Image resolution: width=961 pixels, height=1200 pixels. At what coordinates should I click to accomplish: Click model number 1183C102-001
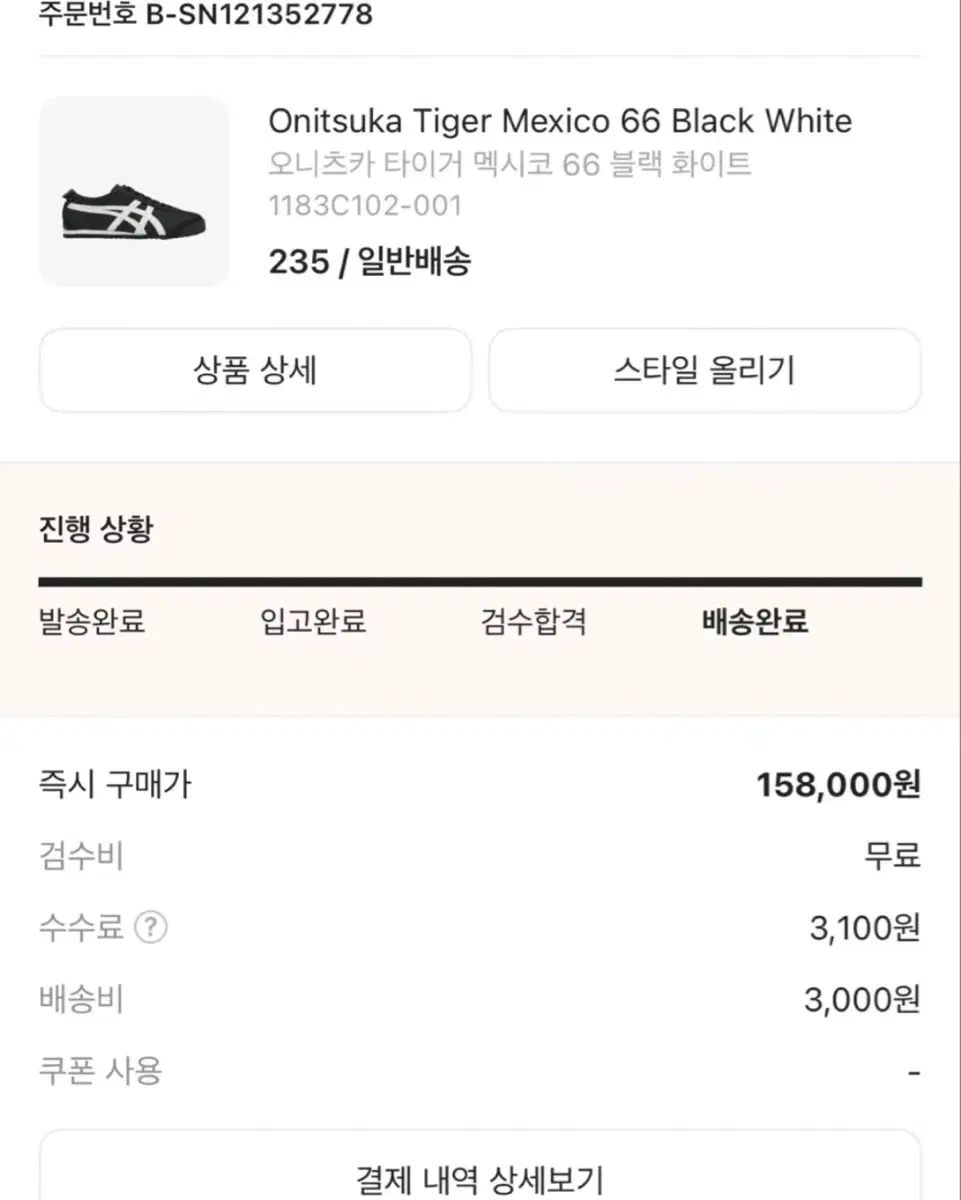pos(365,205)
